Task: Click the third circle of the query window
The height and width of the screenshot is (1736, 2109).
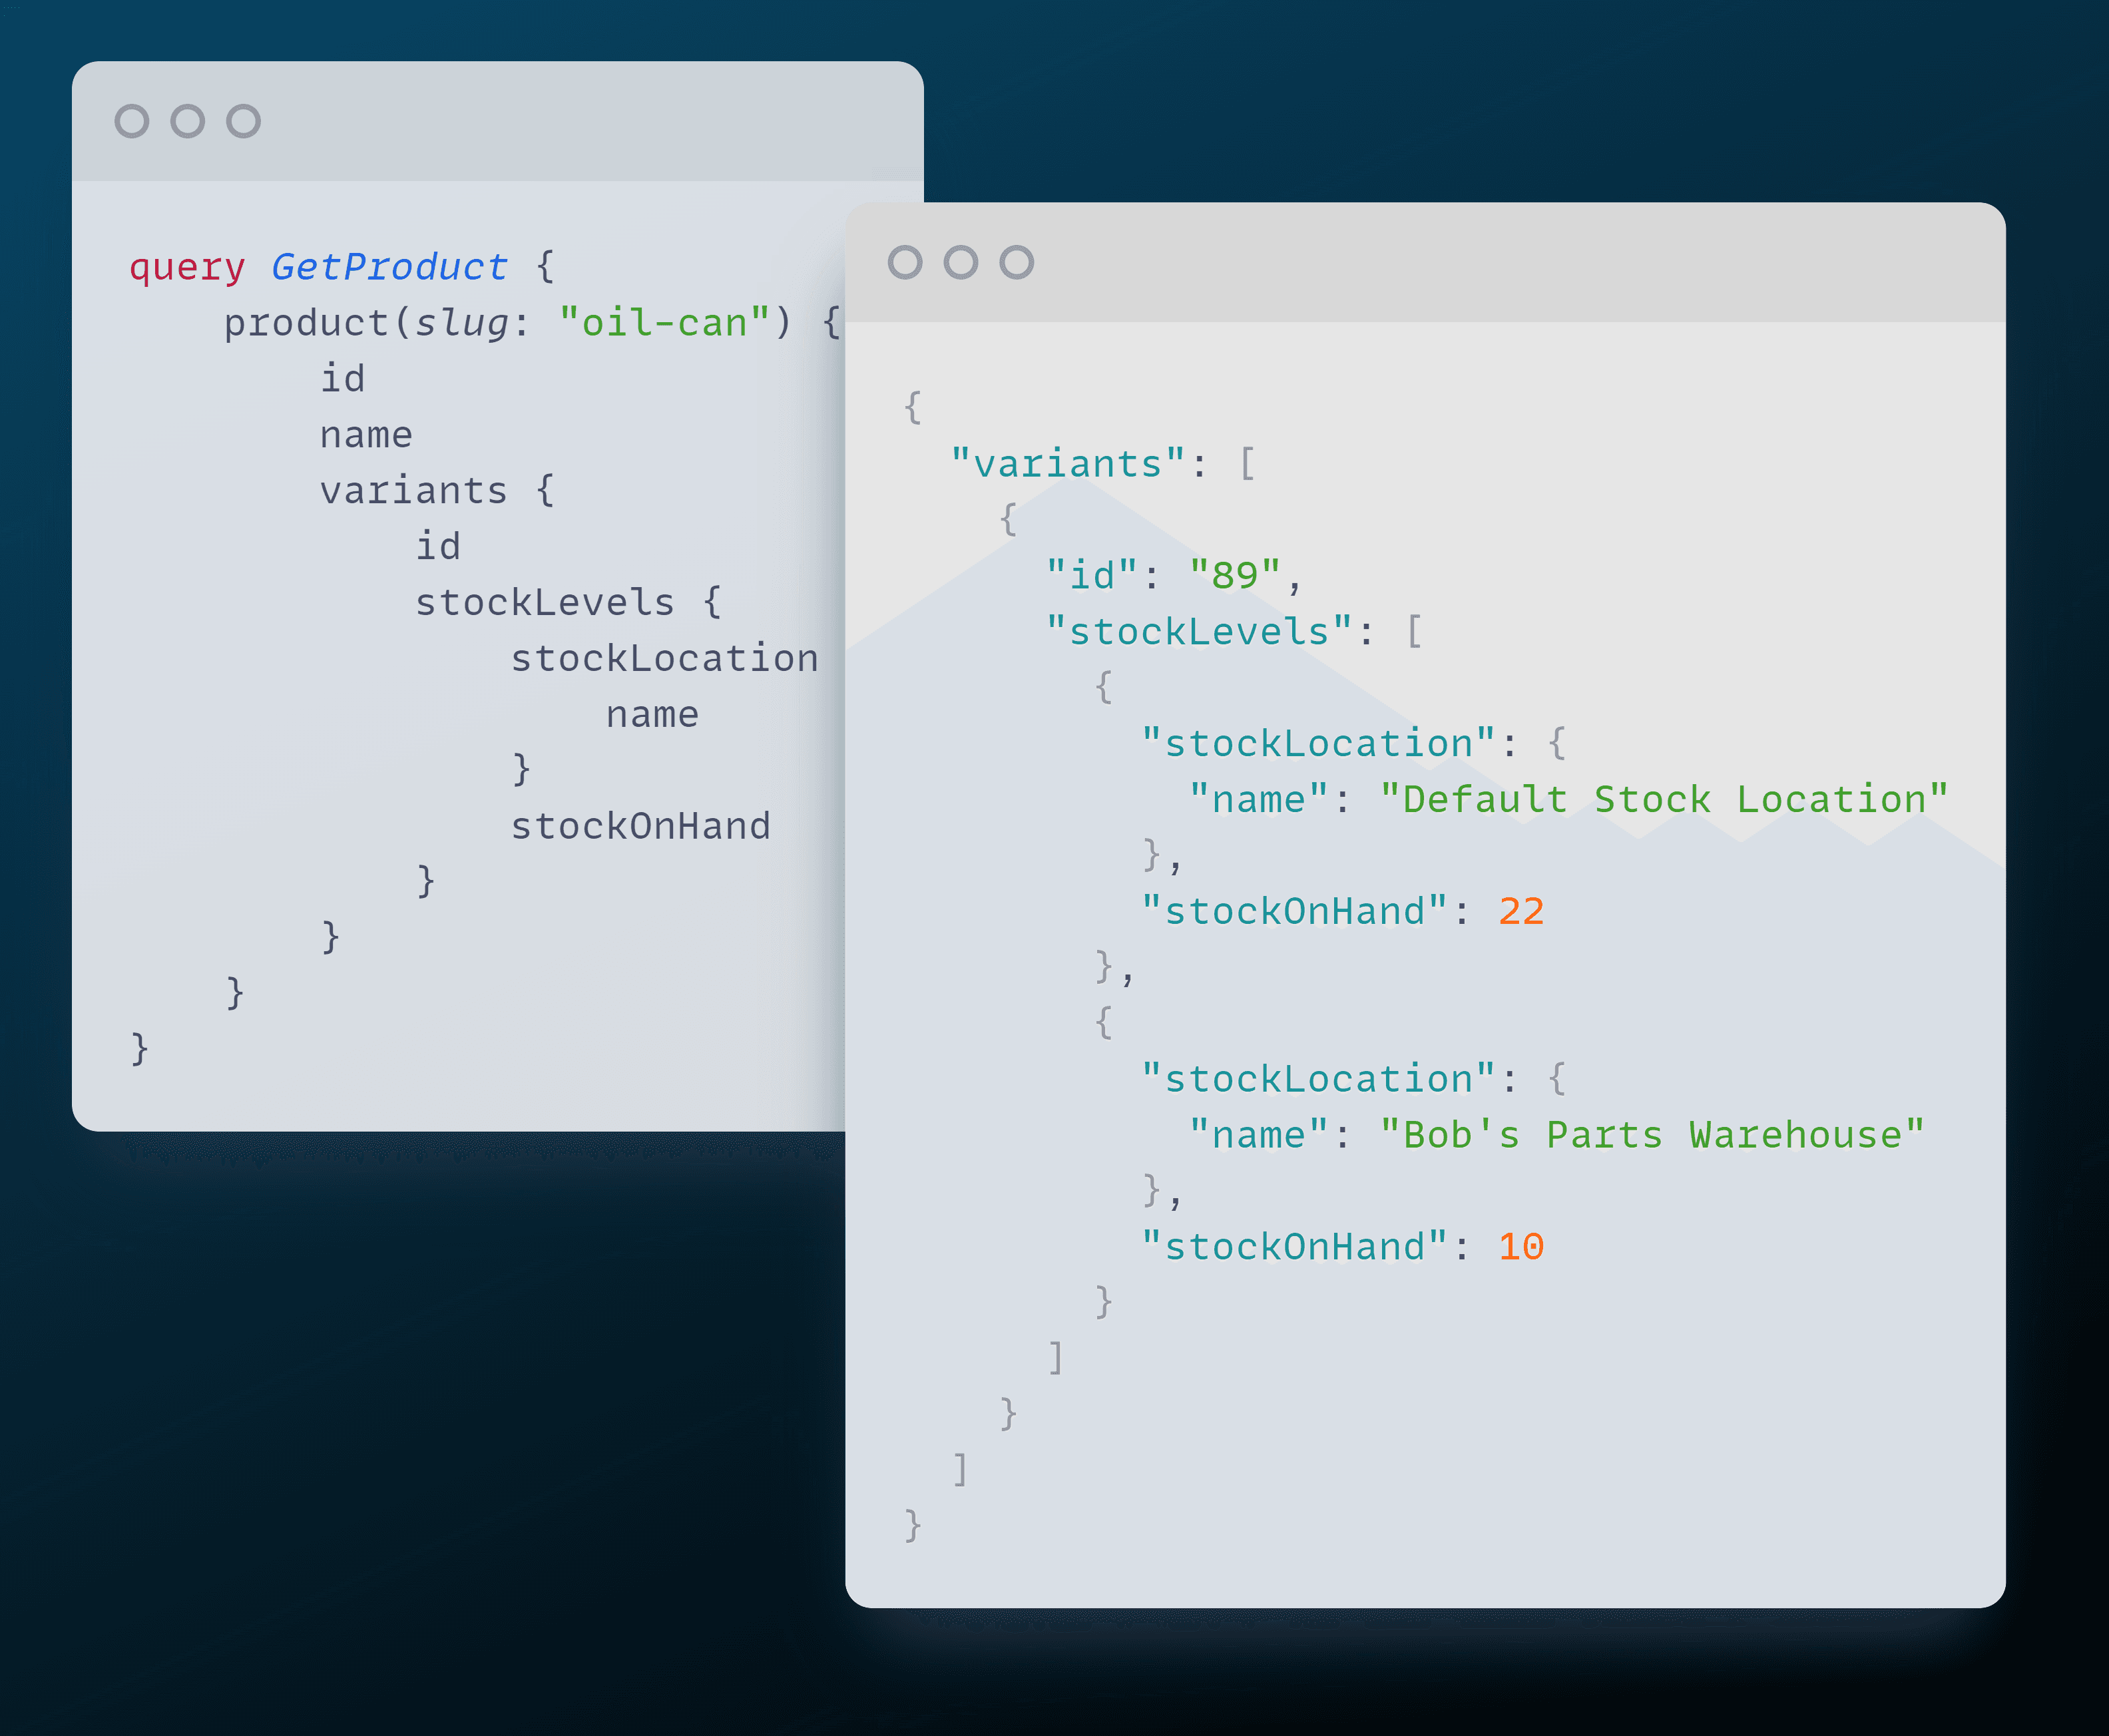Action: (243, 121)
